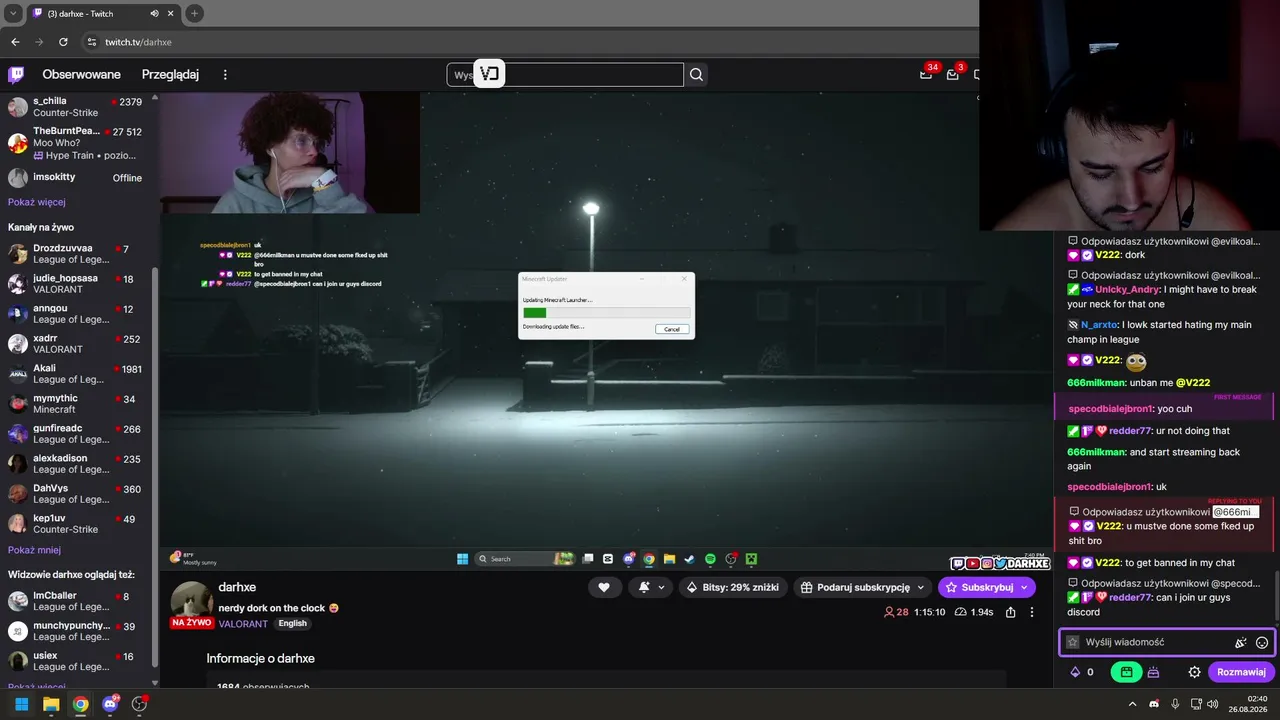Viewport: 1280px width, 720px height.
Task: Click the star icon in chat input
Action: (1072, 643)
